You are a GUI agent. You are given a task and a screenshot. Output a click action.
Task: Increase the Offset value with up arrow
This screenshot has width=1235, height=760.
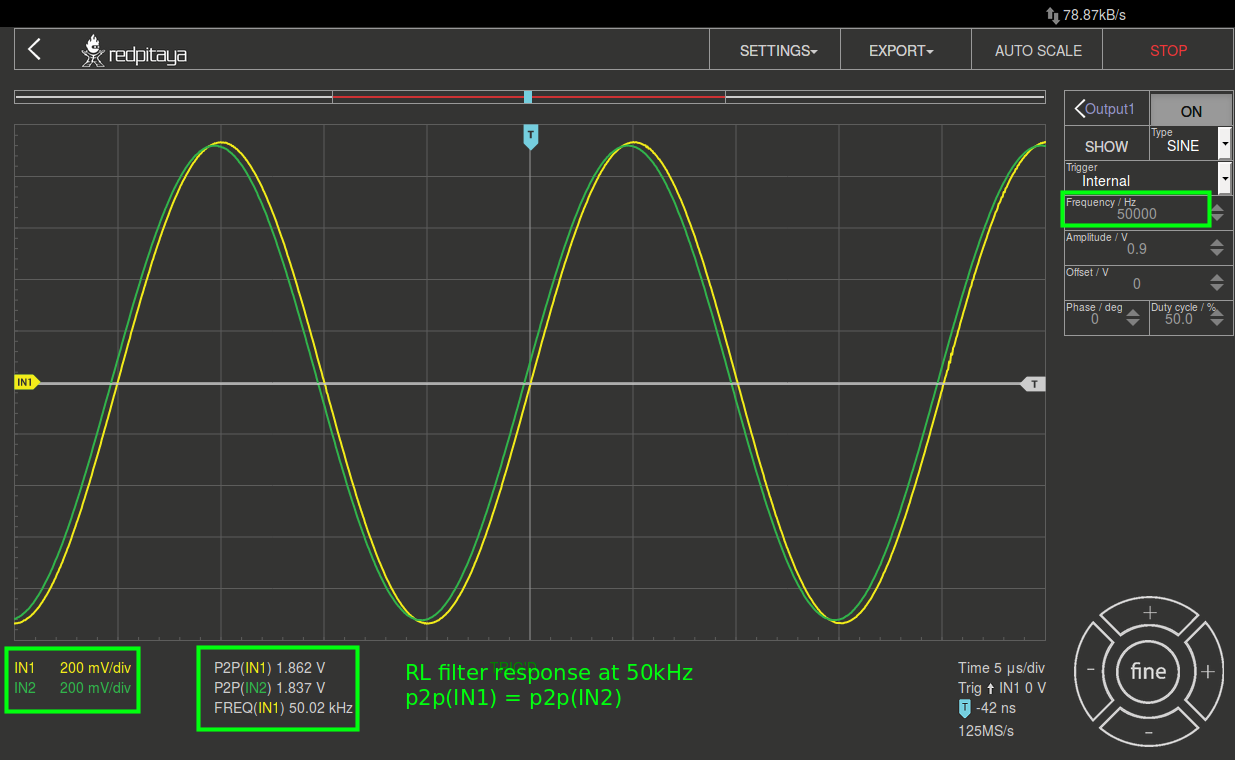pyautogui.click(x=1217, y=277)
